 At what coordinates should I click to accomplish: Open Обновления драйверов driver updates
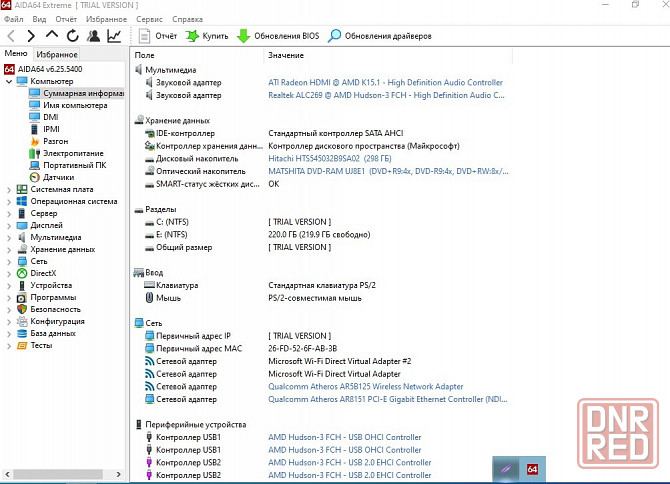(380, 36)
